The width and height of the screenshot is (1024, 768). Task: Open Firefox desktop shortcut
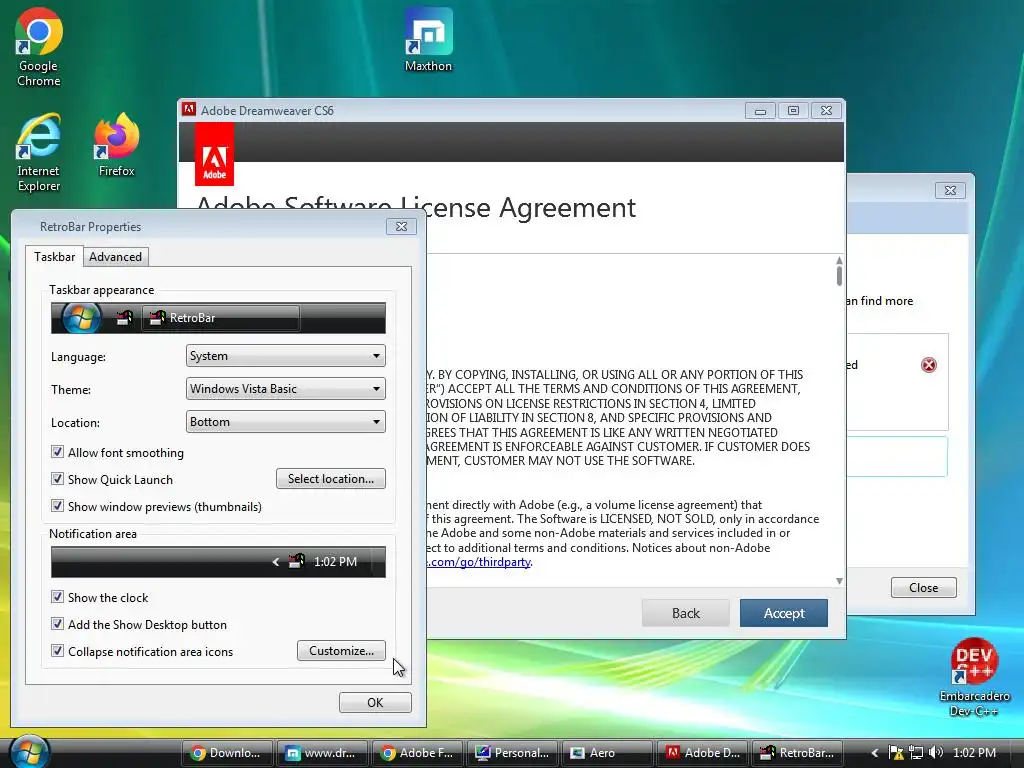point(116,145)
